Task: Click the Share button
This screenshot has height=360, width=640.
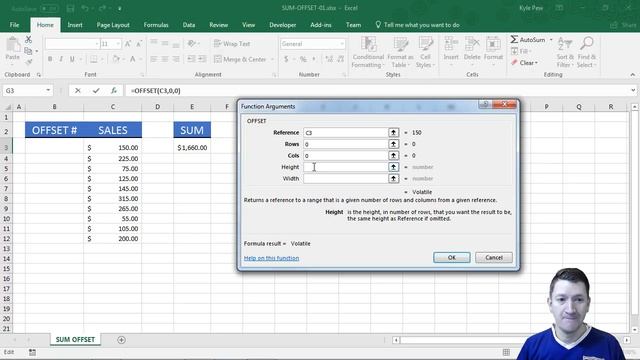Action: pos(623,25)
